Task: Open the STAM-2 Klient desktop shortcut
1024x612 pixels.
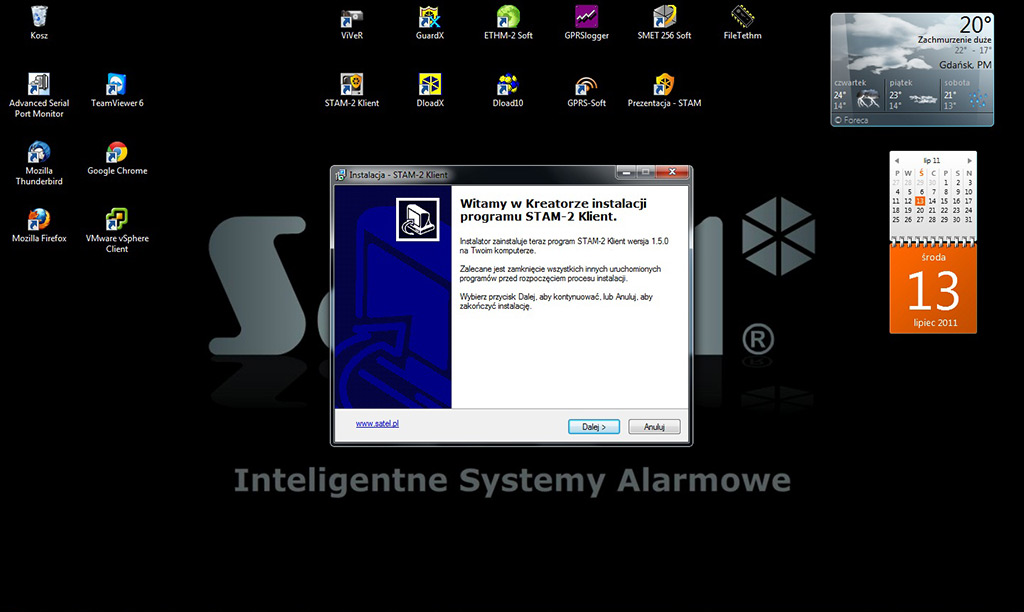Action: tap(351, 85)
